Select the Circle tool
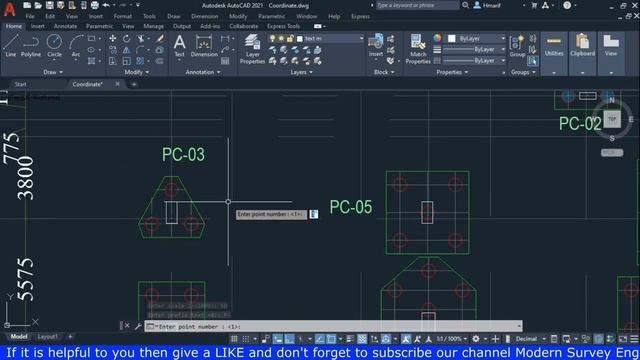Screen dimensions: 640x360 tap(54, 46)
